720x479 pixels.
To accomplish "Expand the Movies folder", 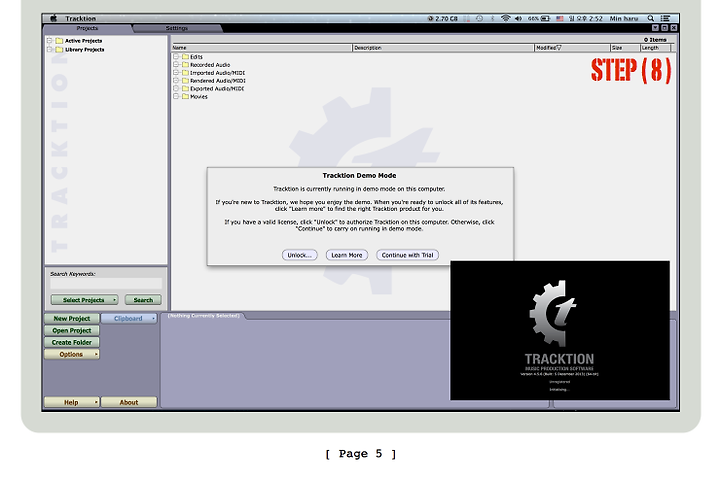I will coord(176,96).
